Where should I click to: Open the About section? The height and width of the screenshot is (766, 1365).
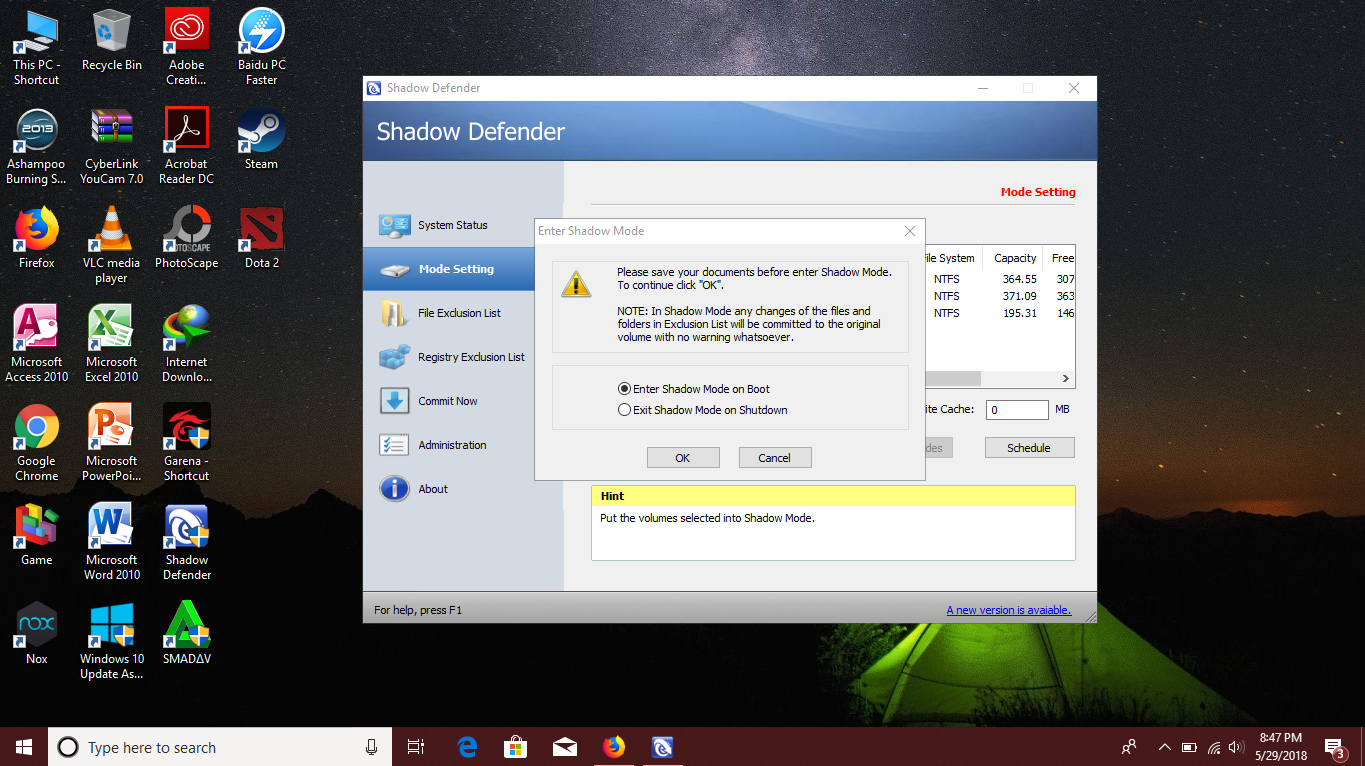tap(433, 488)
